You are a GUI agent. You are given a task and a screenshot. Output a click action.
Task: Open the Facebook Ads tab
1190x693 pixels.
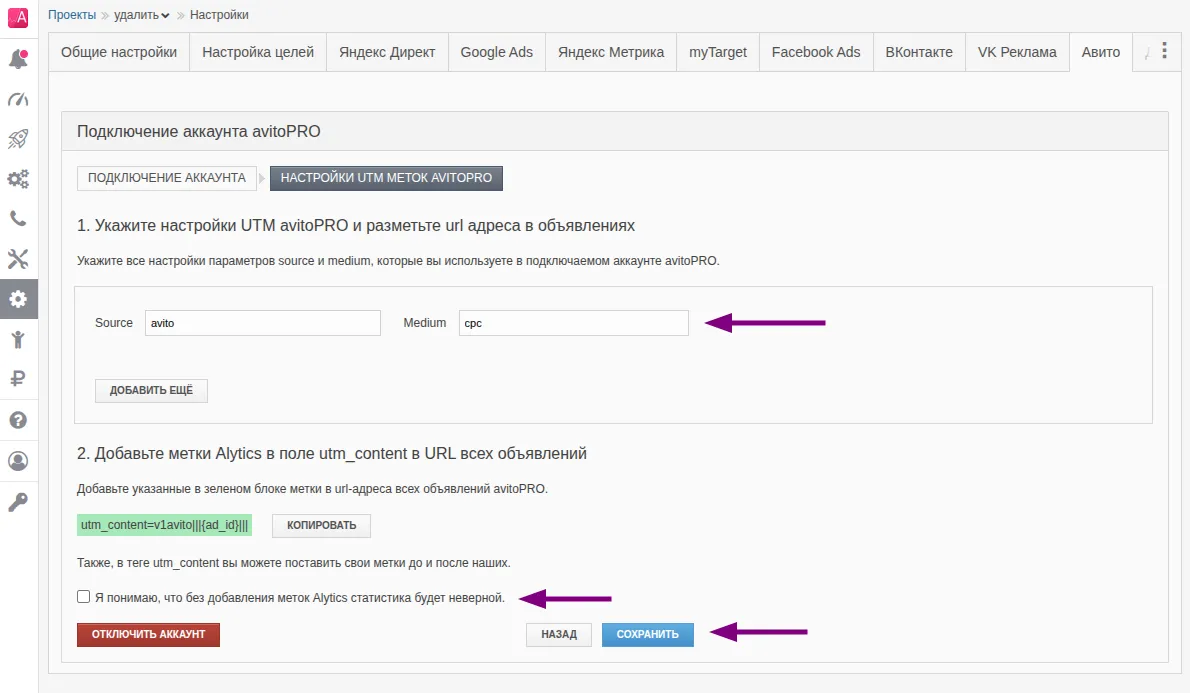point(816,52)
